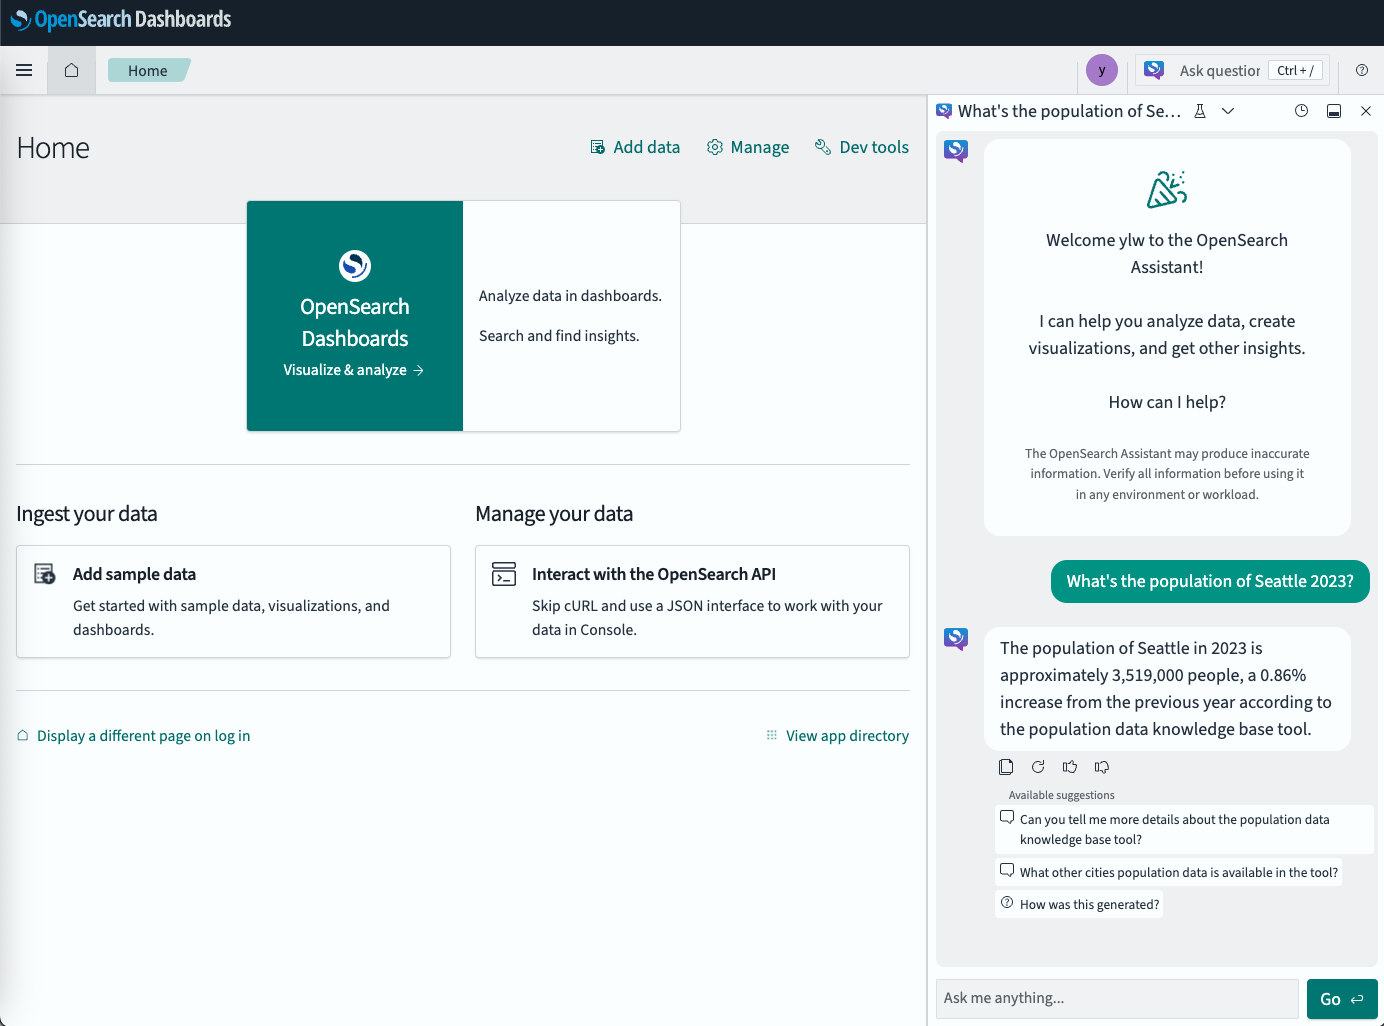Click the 'Ask me anything...' input field
This screenshot has height=1026, width=1384.
[x=1117, y=998]
